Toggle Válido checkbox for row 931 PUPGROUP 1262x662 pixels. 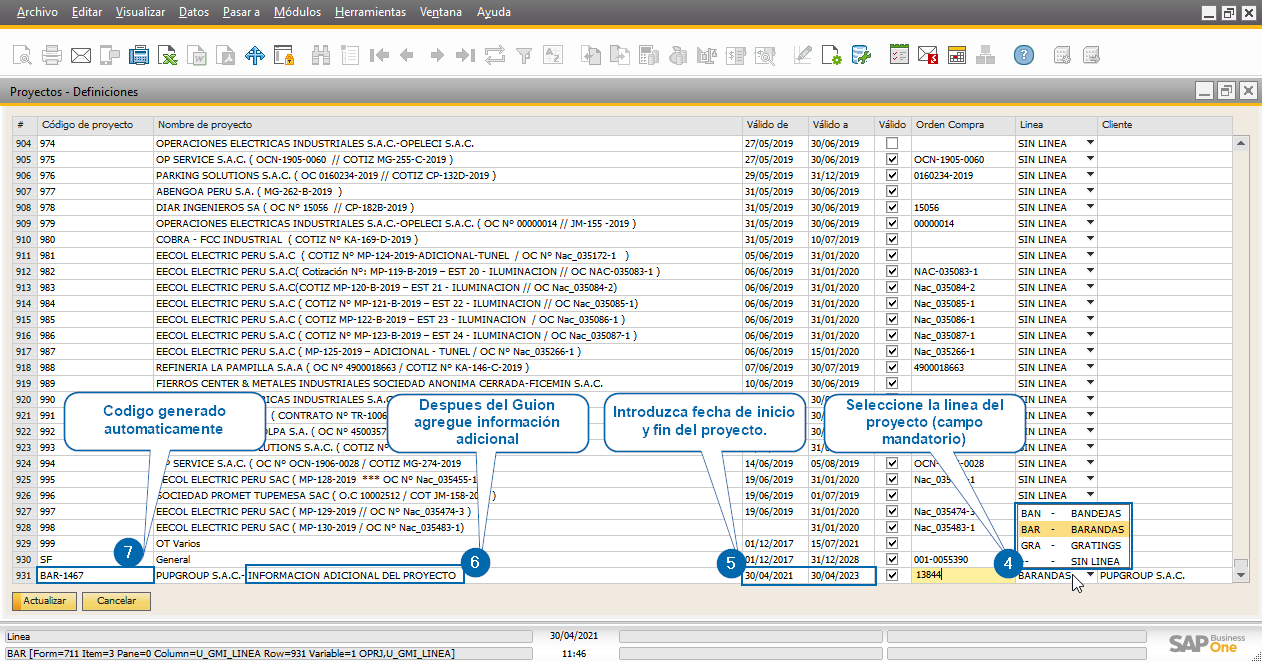(892, 575)
